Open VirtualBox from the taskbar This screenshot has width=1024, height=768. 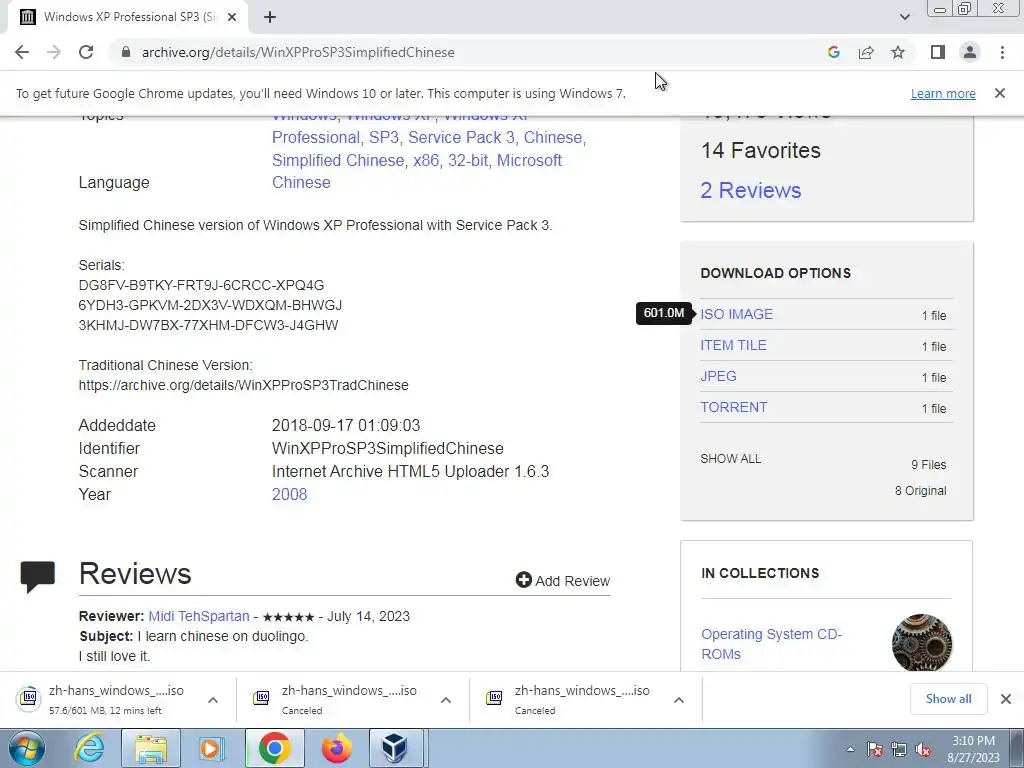point(395,748)
